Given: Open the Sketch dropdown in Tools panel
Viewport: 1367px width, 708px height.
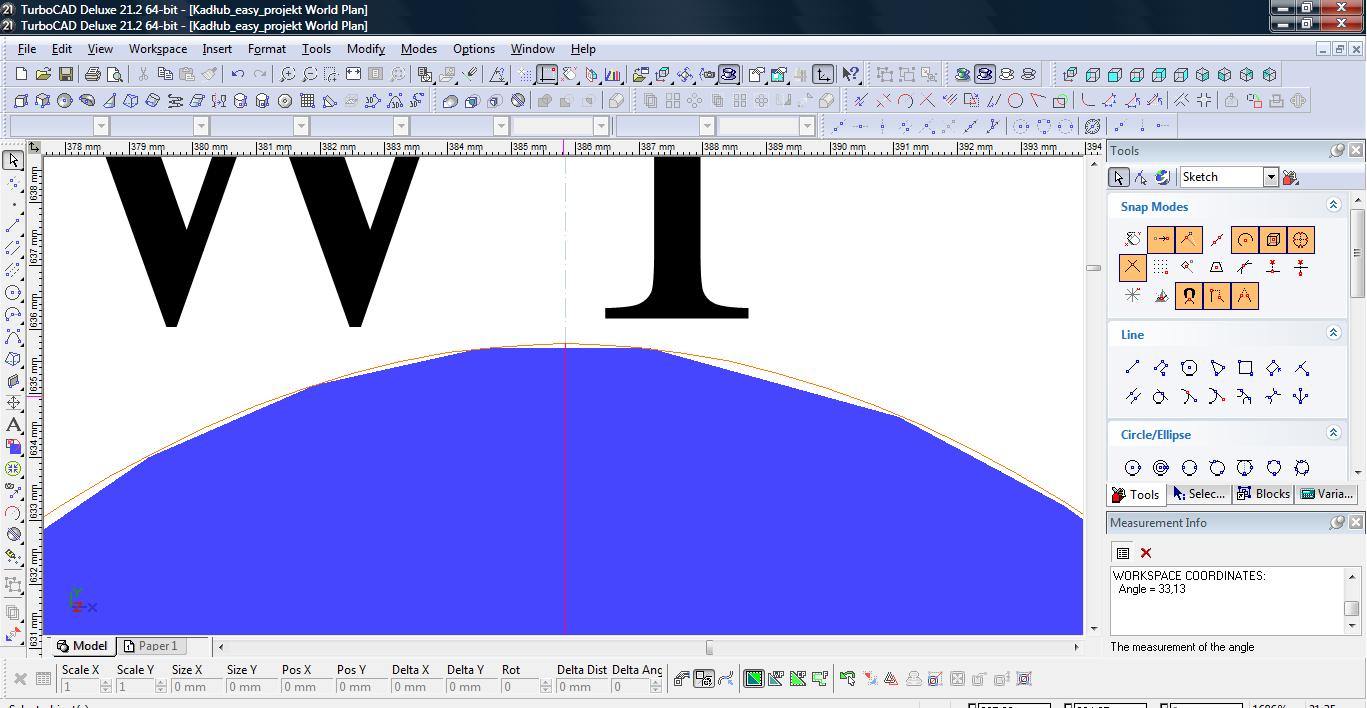Looking at the screenshot, I should pos(1270,177).
